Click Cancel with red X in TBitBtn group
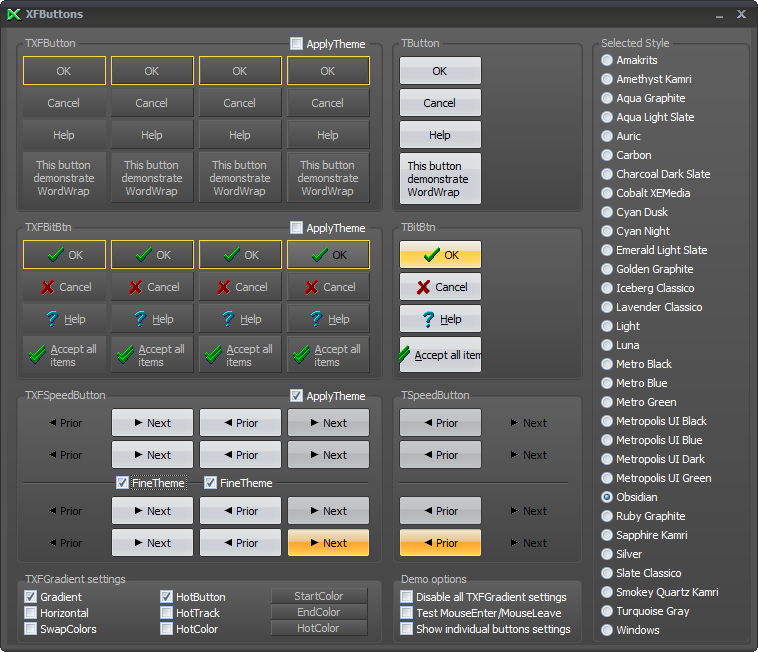This screenshot has width=758, height=652. click(440, 287)
